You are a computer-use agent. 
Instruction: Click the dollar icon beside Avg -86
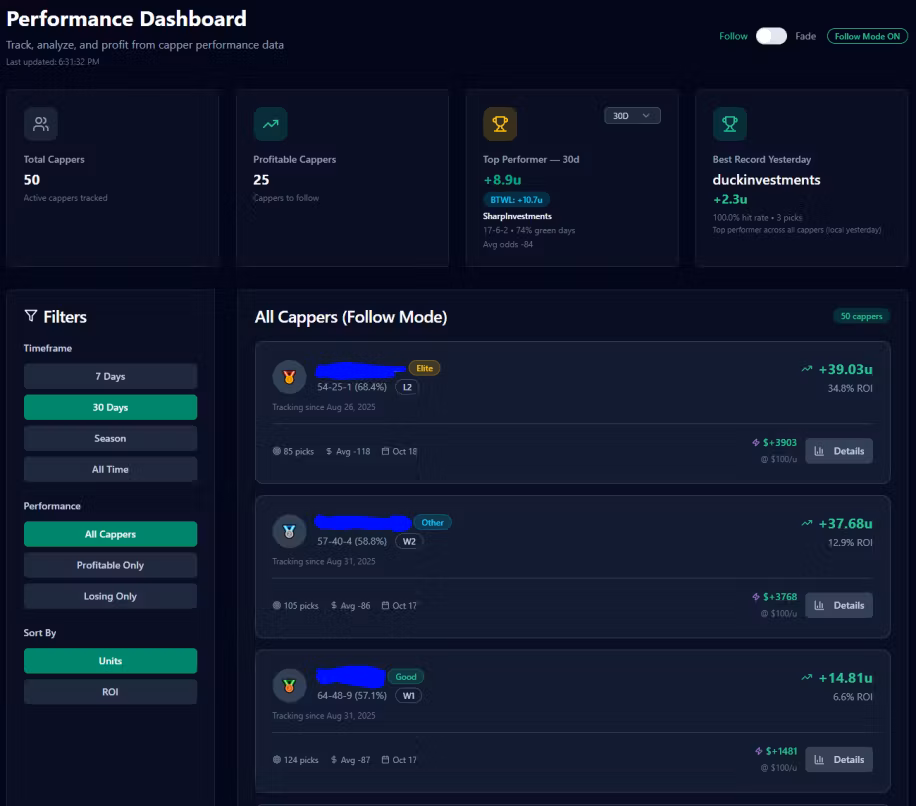[334, 605]
